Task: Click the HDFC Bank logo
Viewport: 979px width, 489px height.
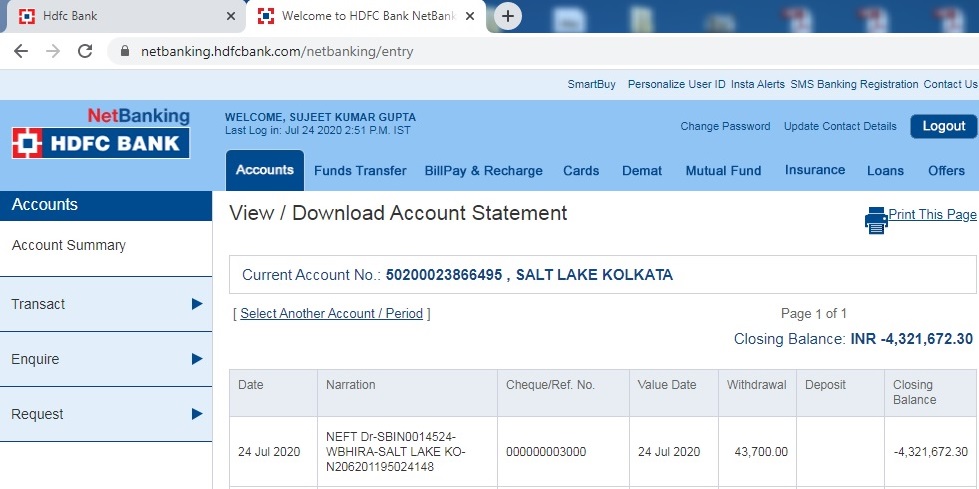Action: click(100, 143)
